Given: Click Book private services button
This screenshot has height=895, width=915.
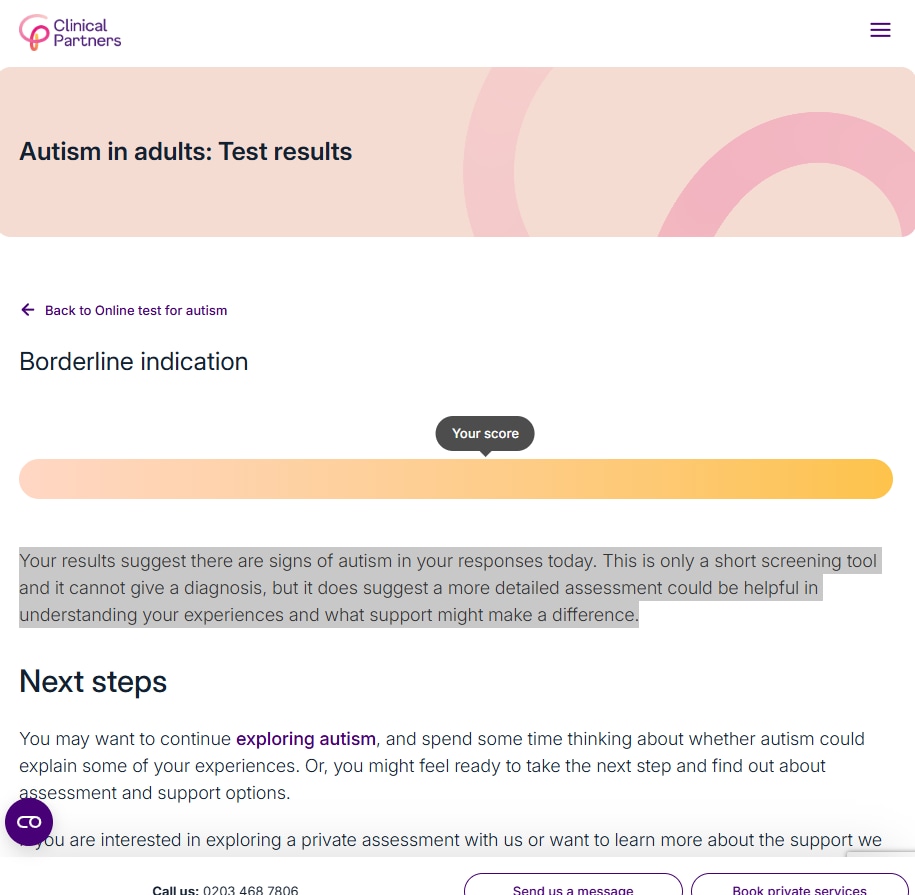Looking at the screenshot, I should [799, 888].
